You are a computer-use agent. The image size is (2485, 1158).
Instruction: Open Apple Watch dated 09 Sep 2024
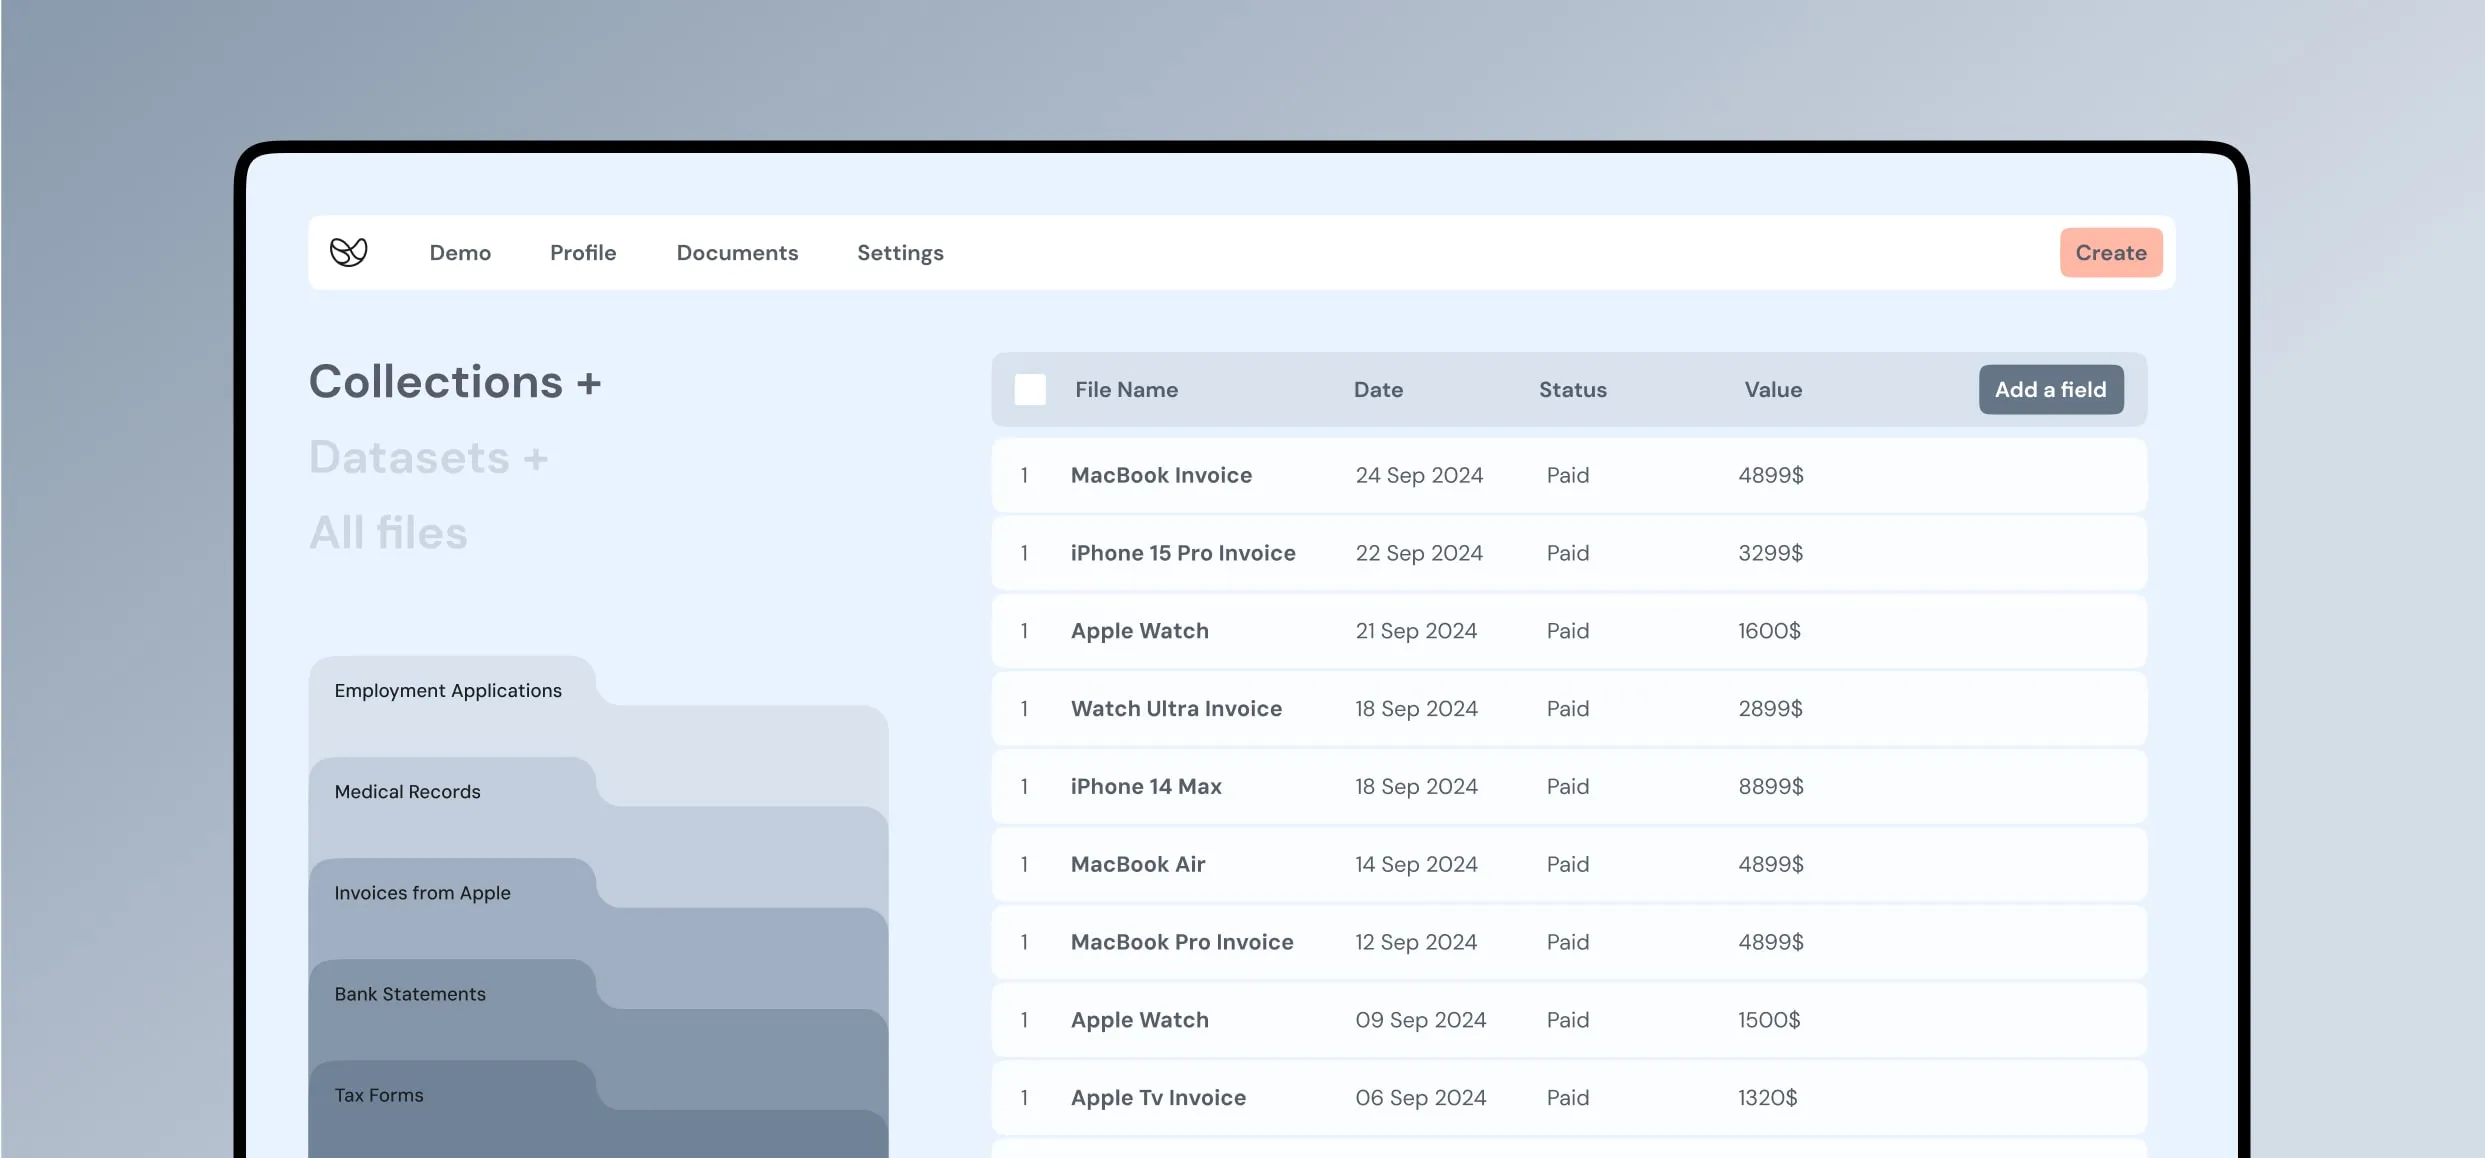click(1139, 1020)
